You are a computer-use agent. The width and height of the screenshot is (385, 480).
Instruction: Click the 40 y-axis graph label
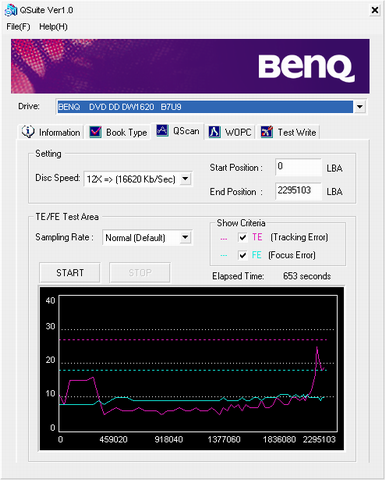click(x=50, y=300)
